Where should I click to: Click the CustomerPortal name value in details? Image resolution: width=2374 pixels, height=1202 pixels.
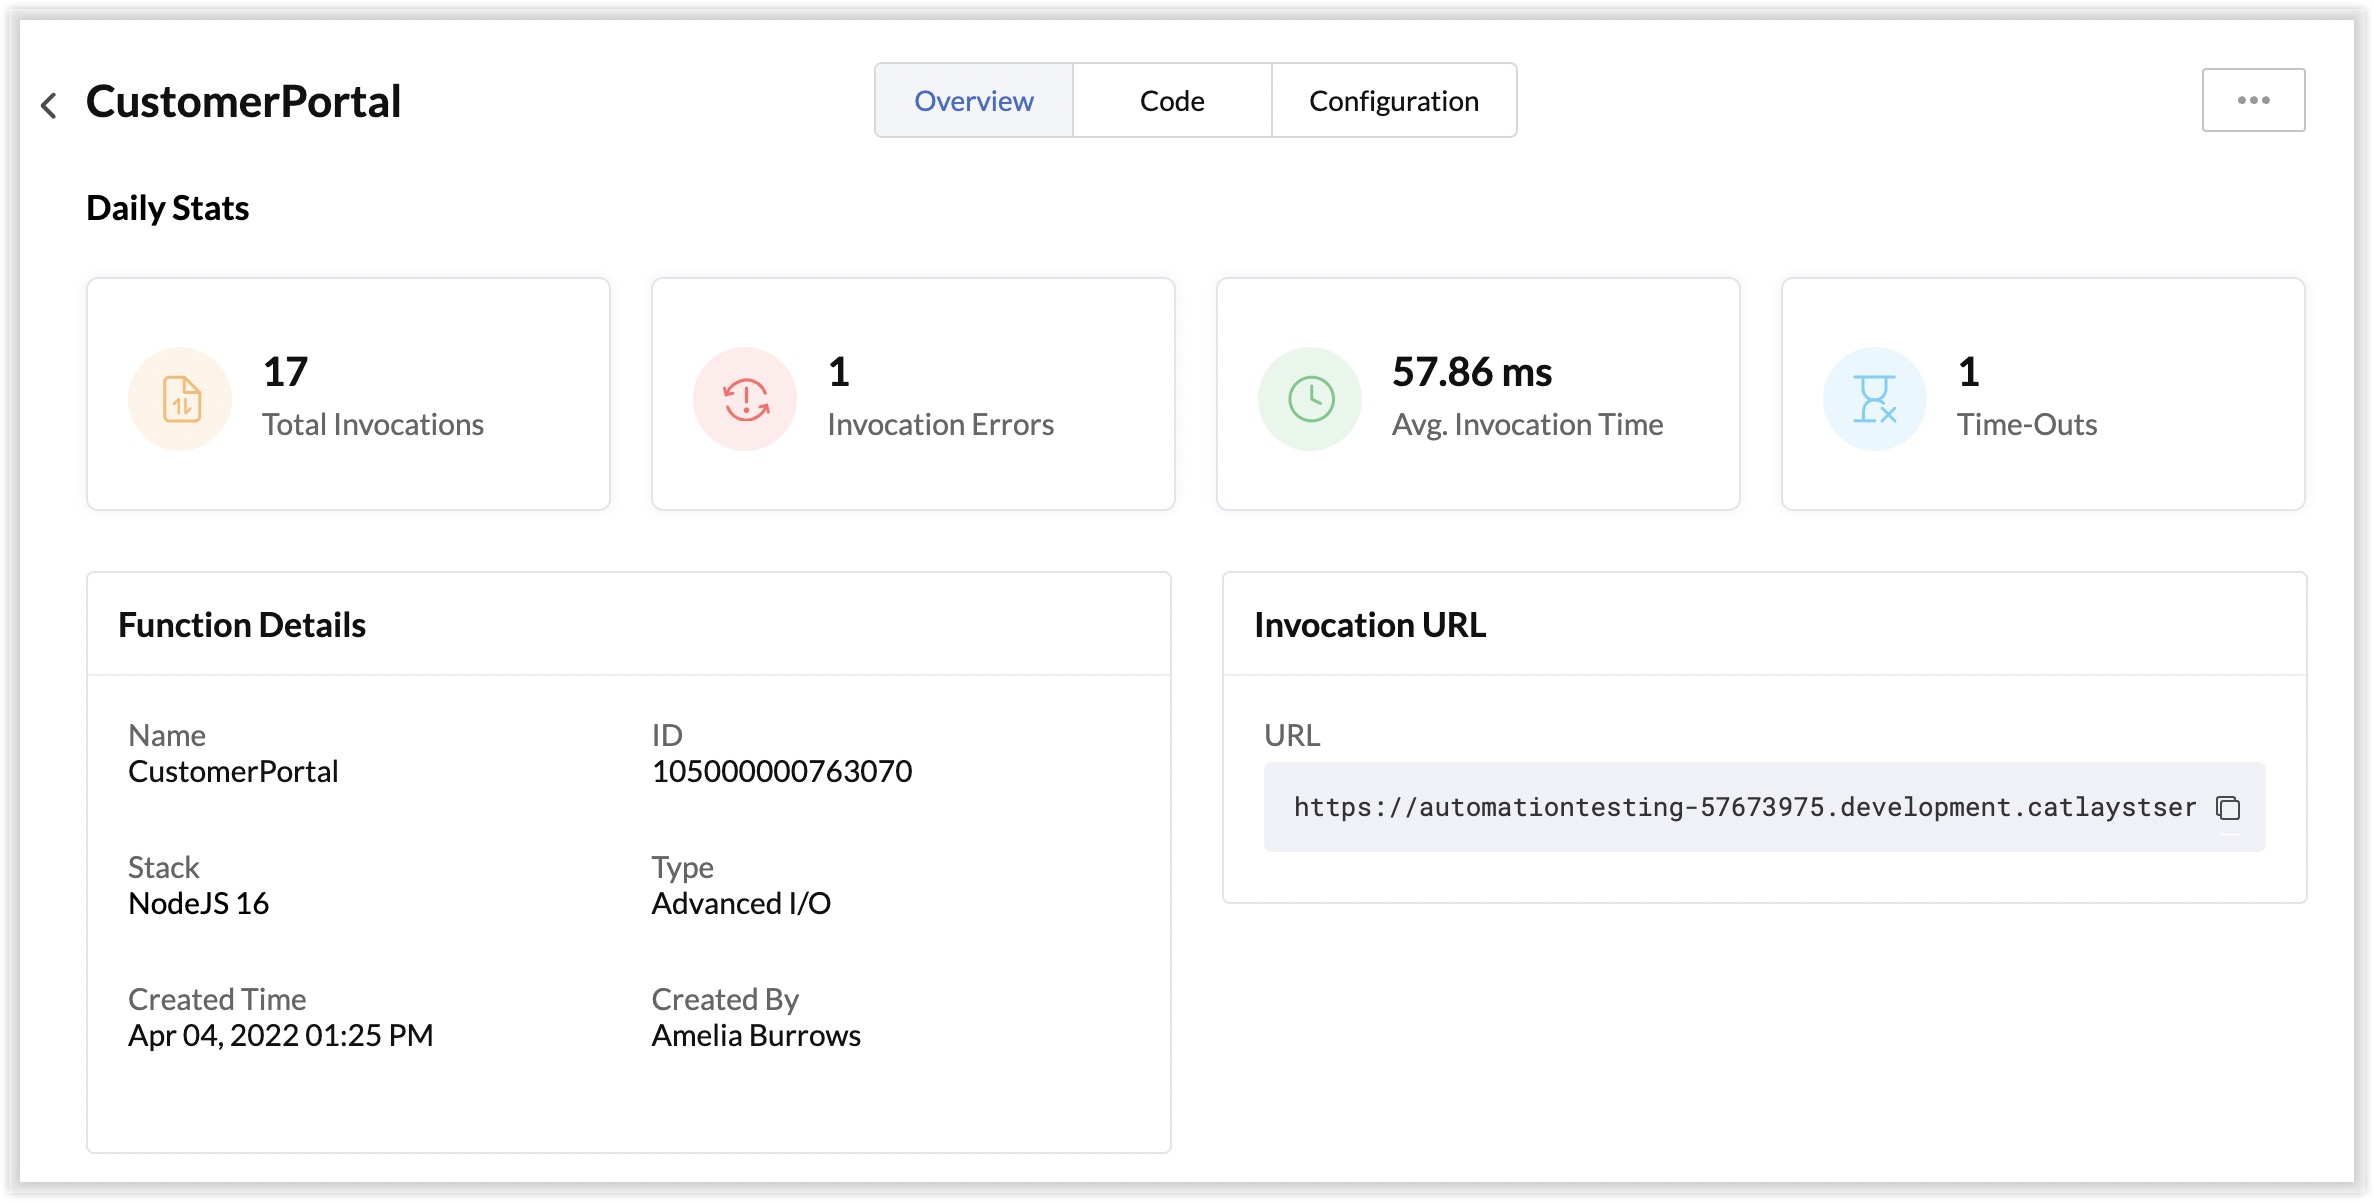tap(233, 771)
